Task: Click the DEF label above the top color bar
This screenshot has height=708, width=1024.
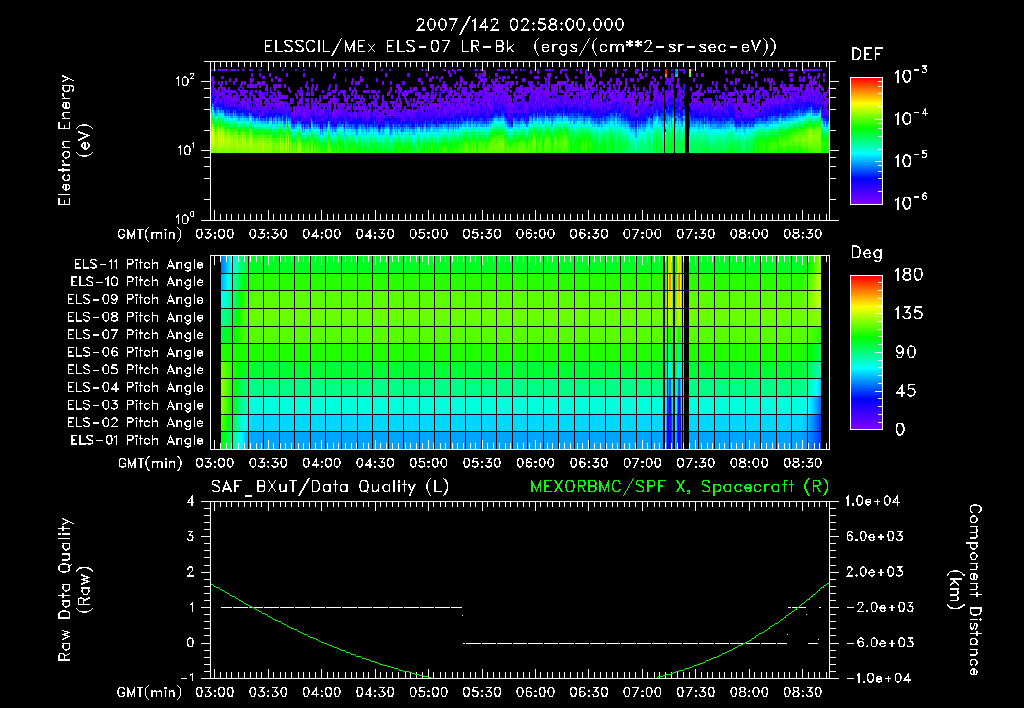Action: [866, 55]
